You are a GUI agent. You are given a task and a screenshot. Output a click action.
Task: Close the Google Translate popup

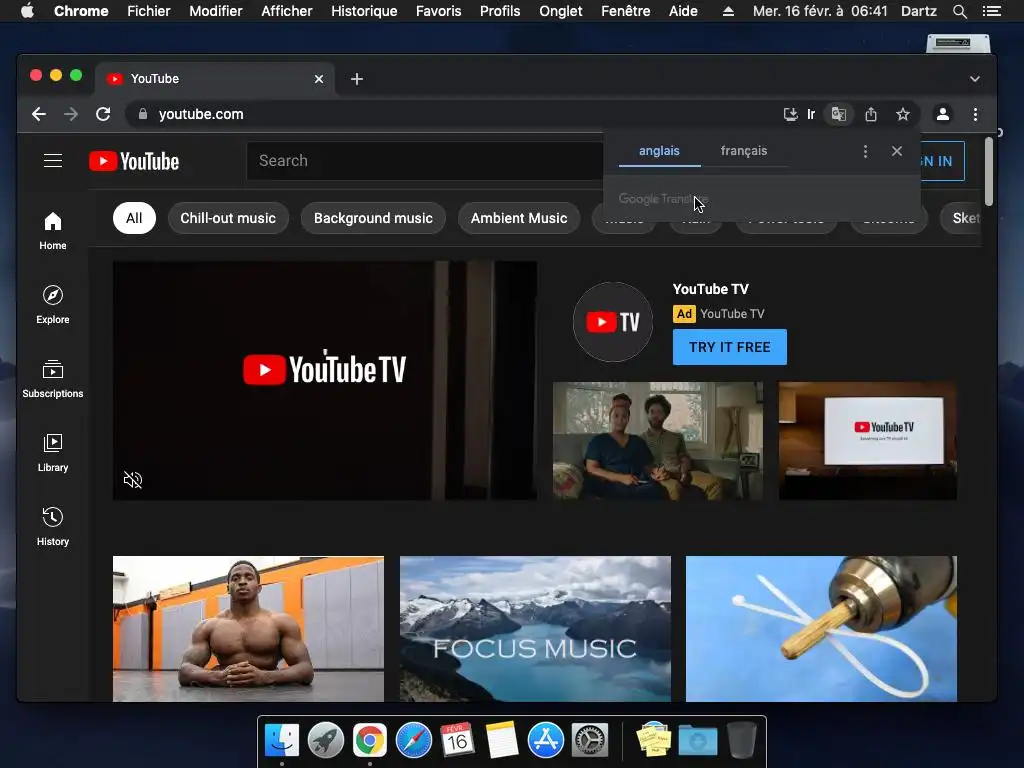(x=897, y=151)
